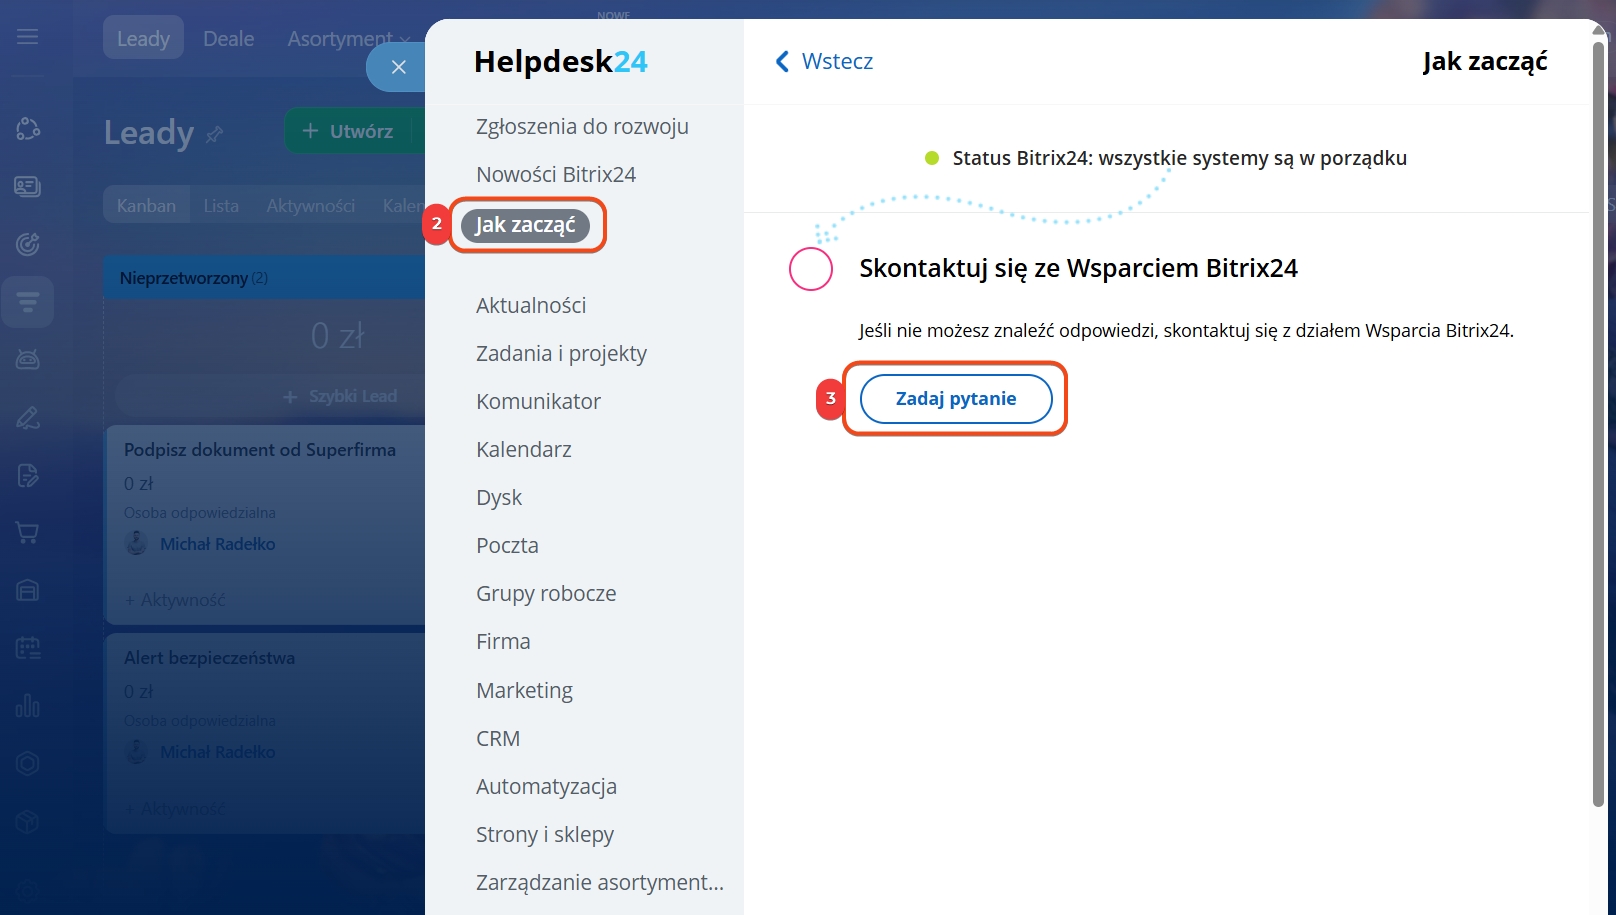Open the hamburger main menu
Viewport: 1616px width, 915px height.
28,37
